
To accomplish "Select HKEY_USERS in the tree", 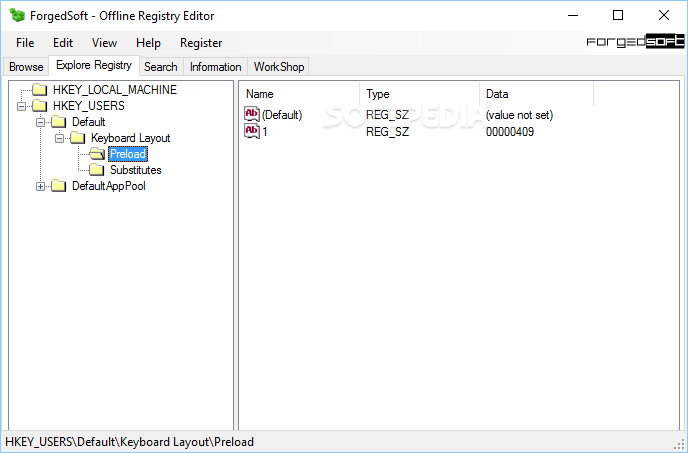I will pos(89,106).
